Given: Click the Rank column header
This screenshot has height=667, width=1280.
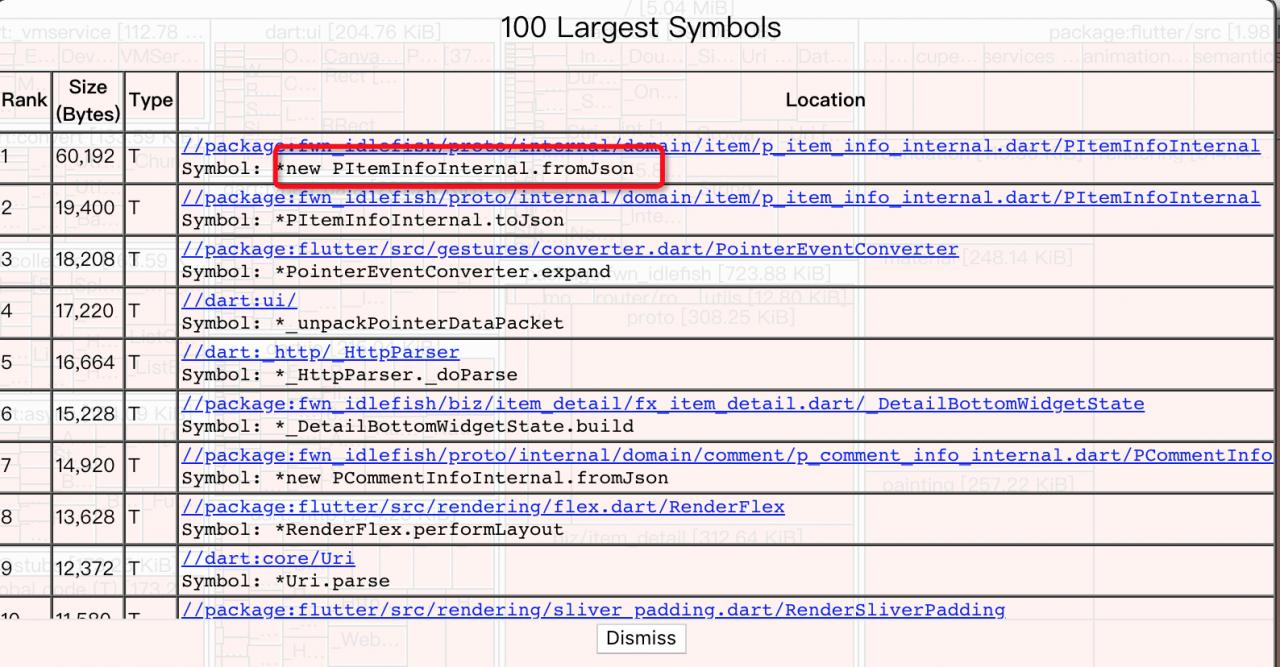Looking at the screenshot, I should (x=24, y=100).
